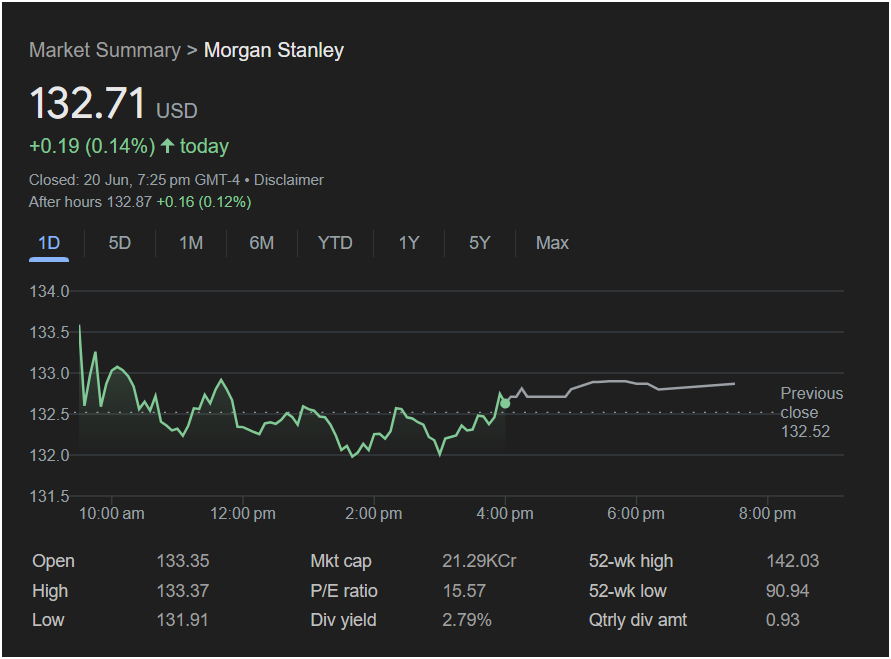Click the 52-wk high value 142.03
This screenshot has height=659, width=891.
[x=793, y=561]
